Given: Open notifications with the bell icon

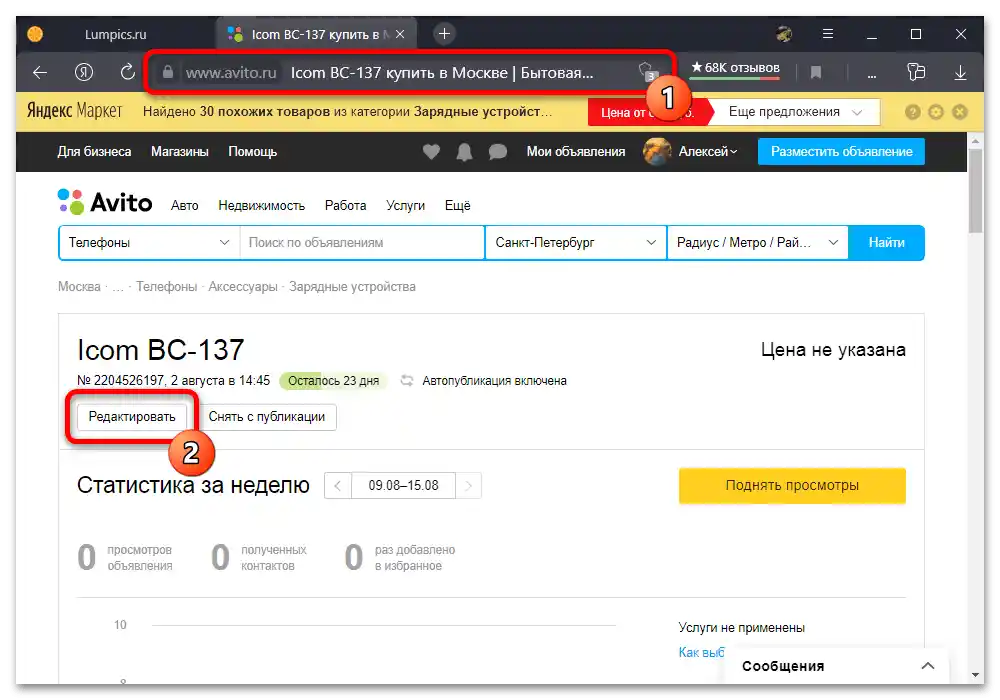Looking at the screenshot, I should 464,152.
